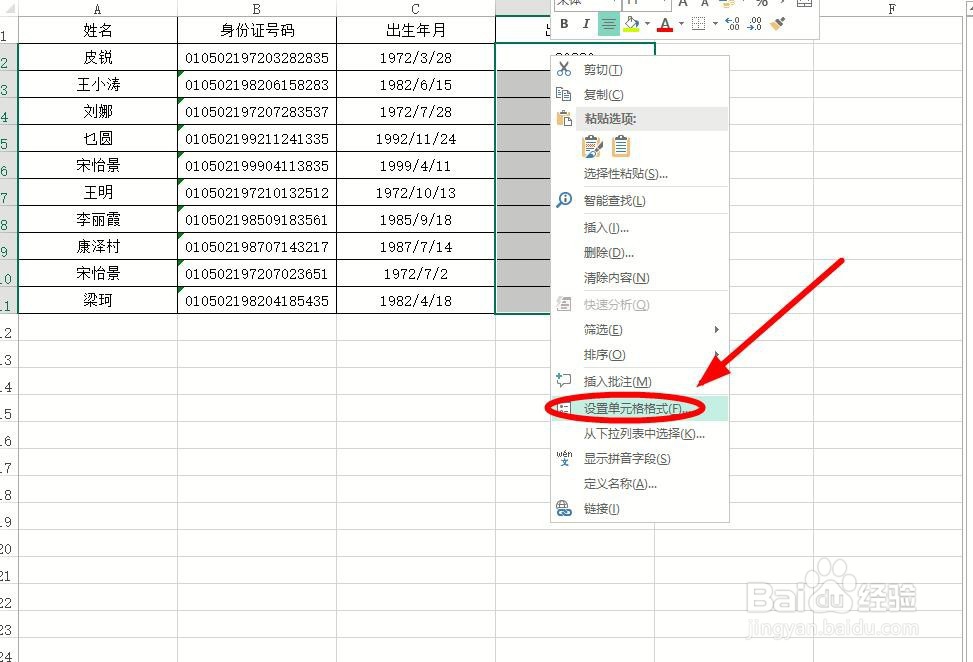Open the 排序(O) sort submenu

[x=640, y=354]
